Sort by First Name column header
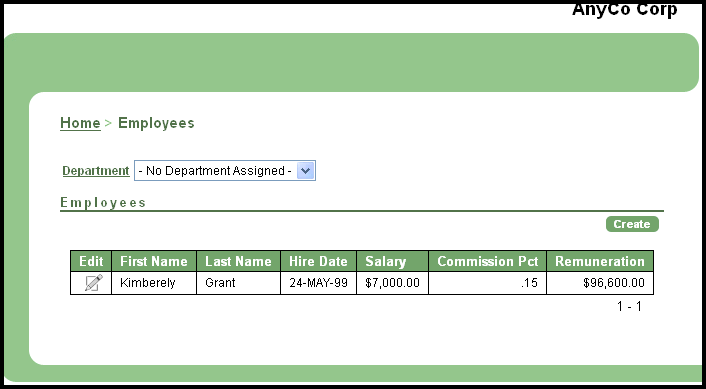 pos(154,261)
